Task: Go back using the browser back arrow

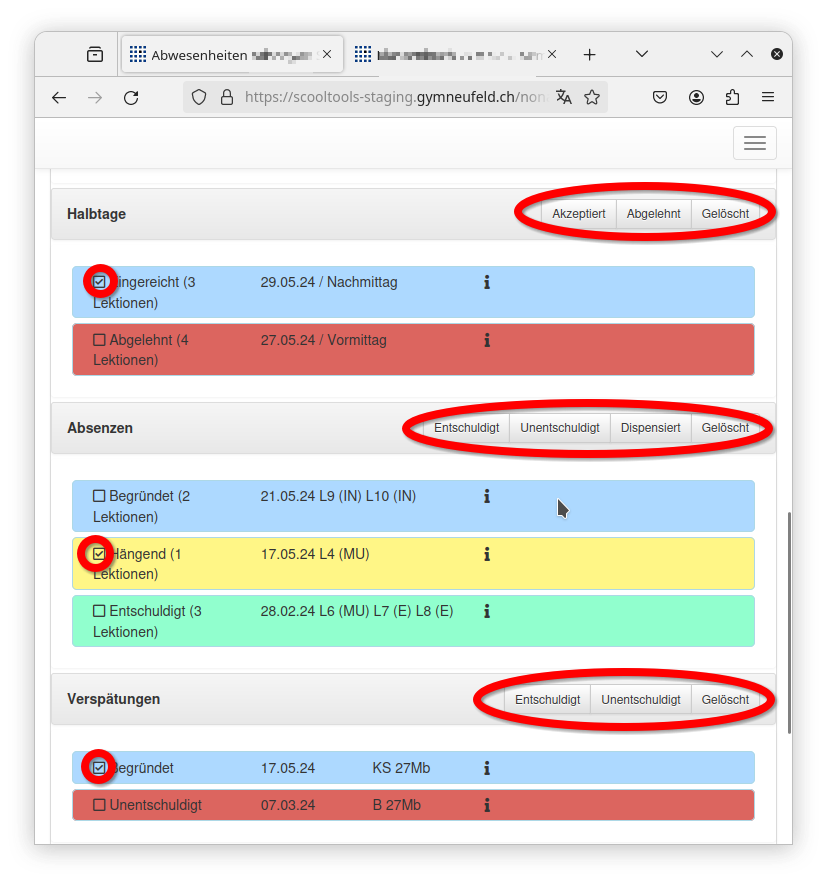Action: coord(59,97)
